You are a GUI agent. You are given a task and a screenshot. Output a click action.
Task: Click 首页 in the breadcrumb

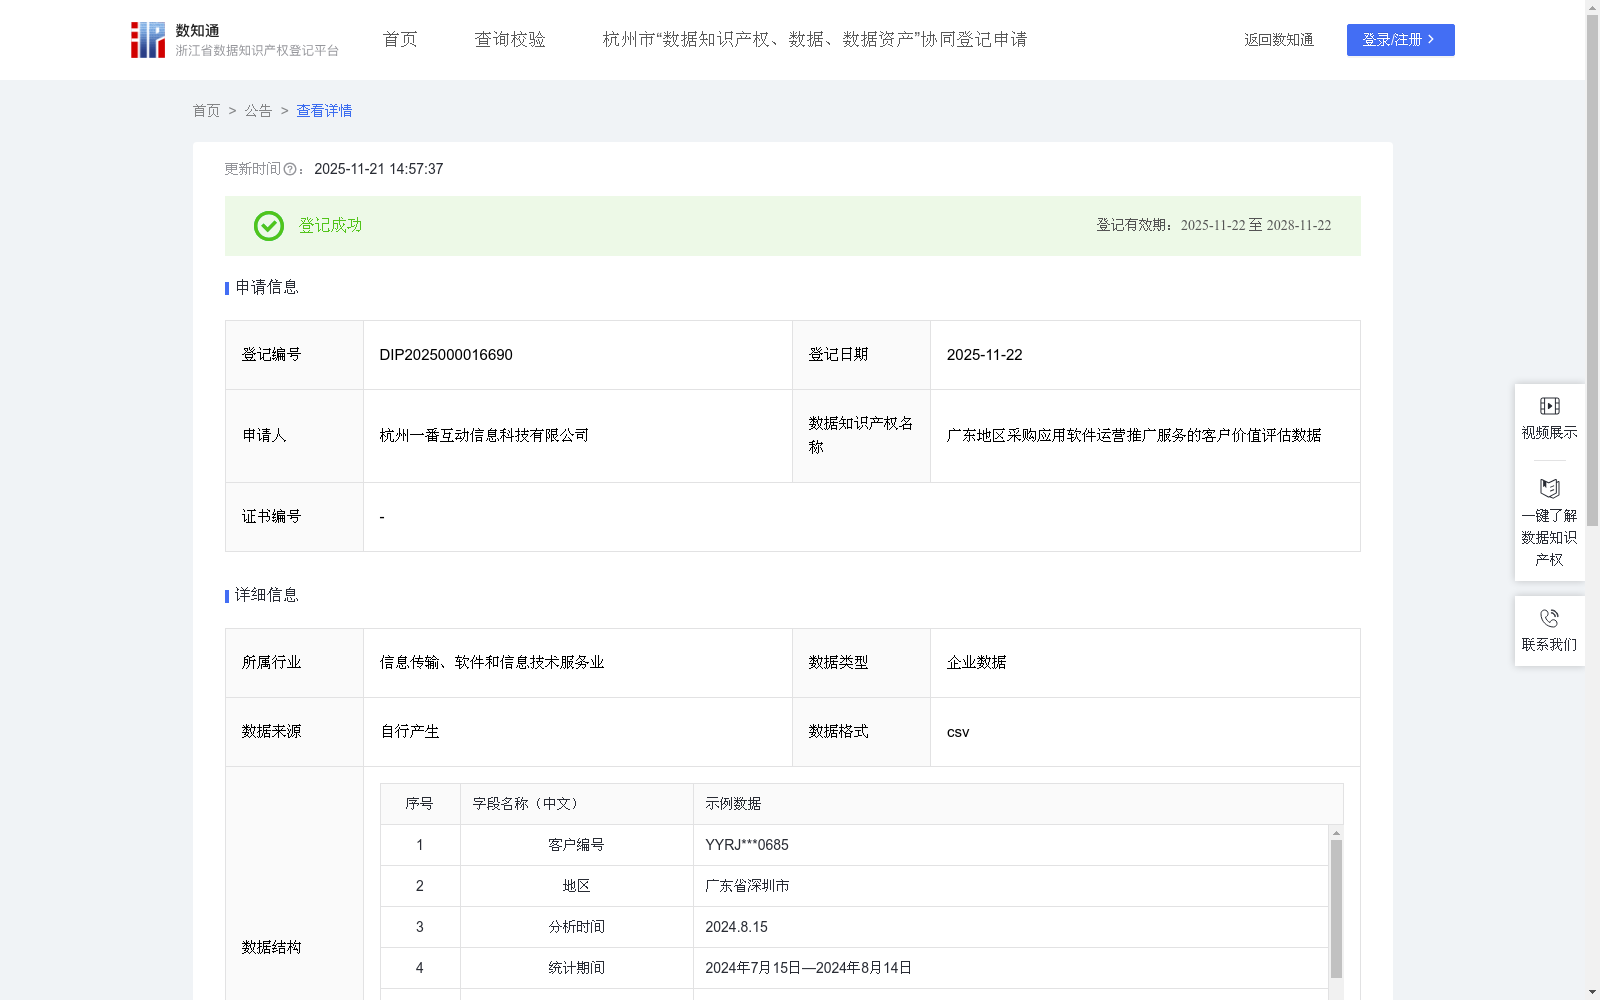point(207,111)
